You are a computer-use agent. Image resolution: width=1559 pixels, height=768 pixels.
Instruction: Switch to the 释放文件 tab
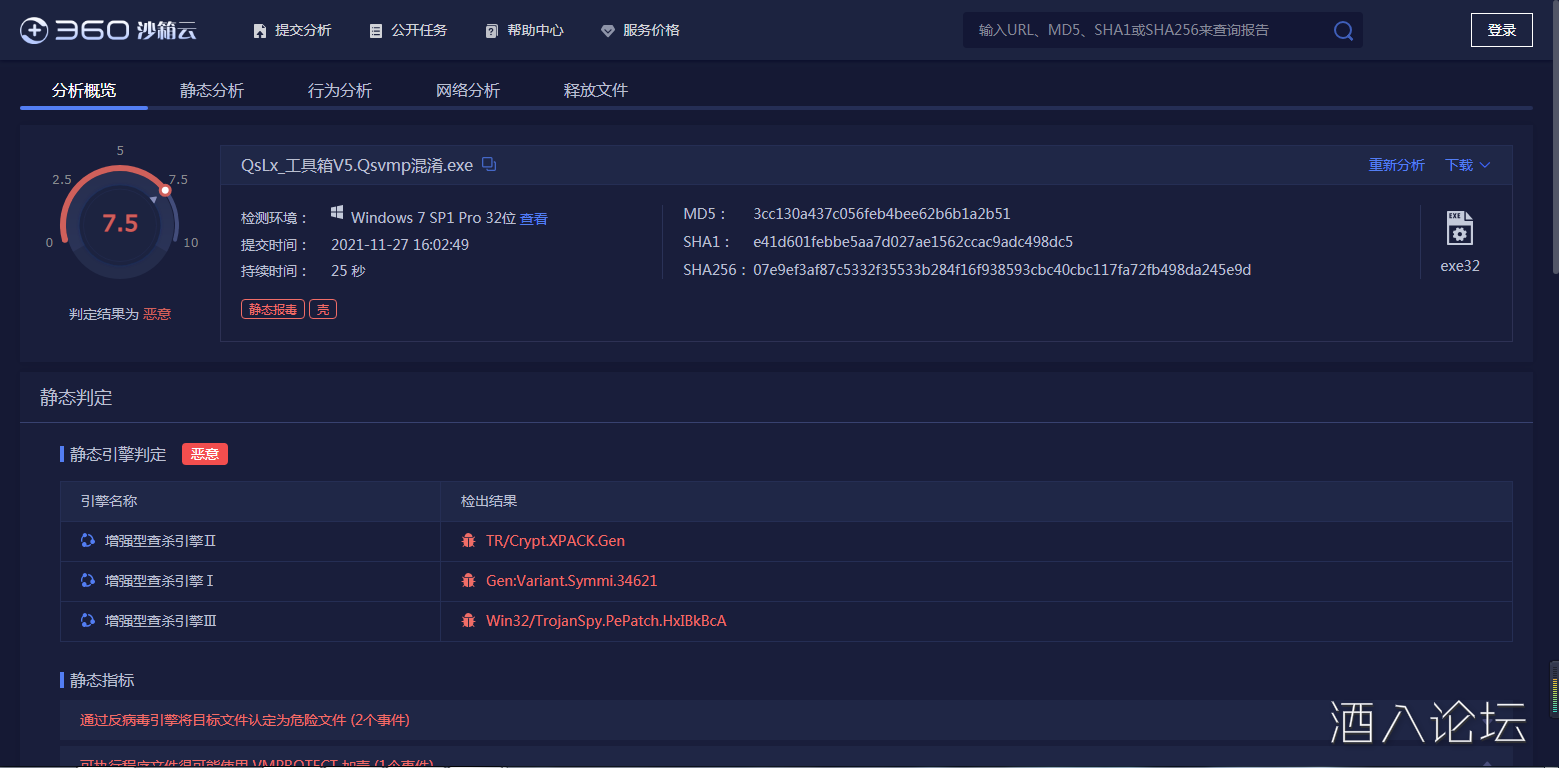click(596, 91)
